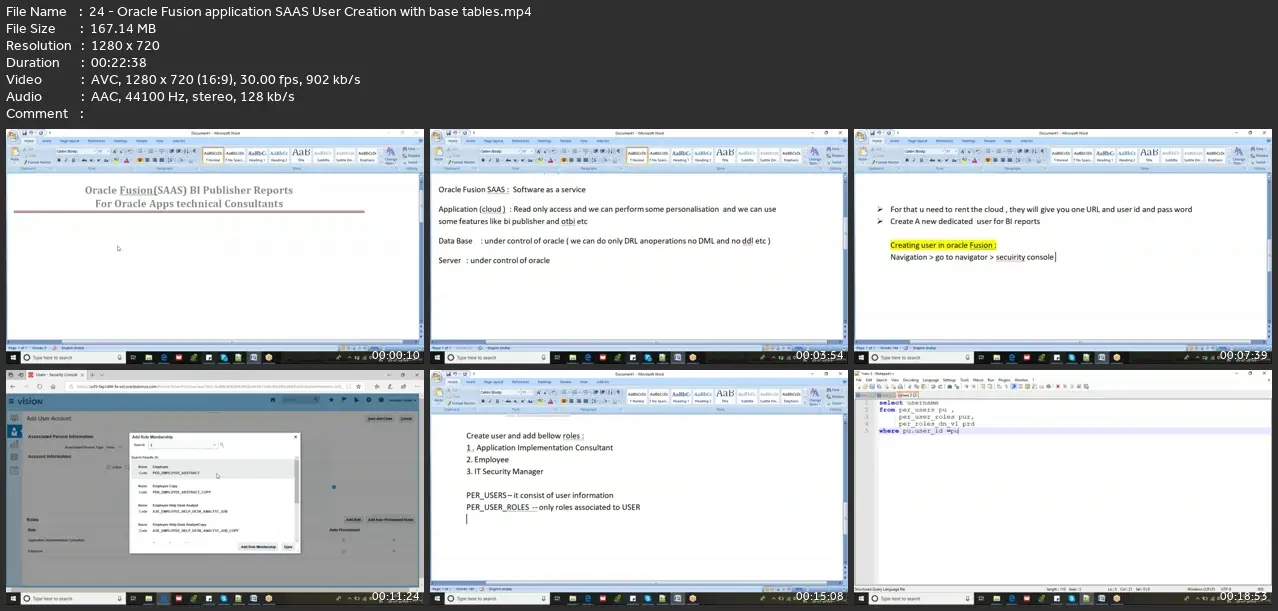Open the References tab in the 00:03:54 Word thumbnail
The width and height of the screenshot is (1278, 611).
(520, 141)
